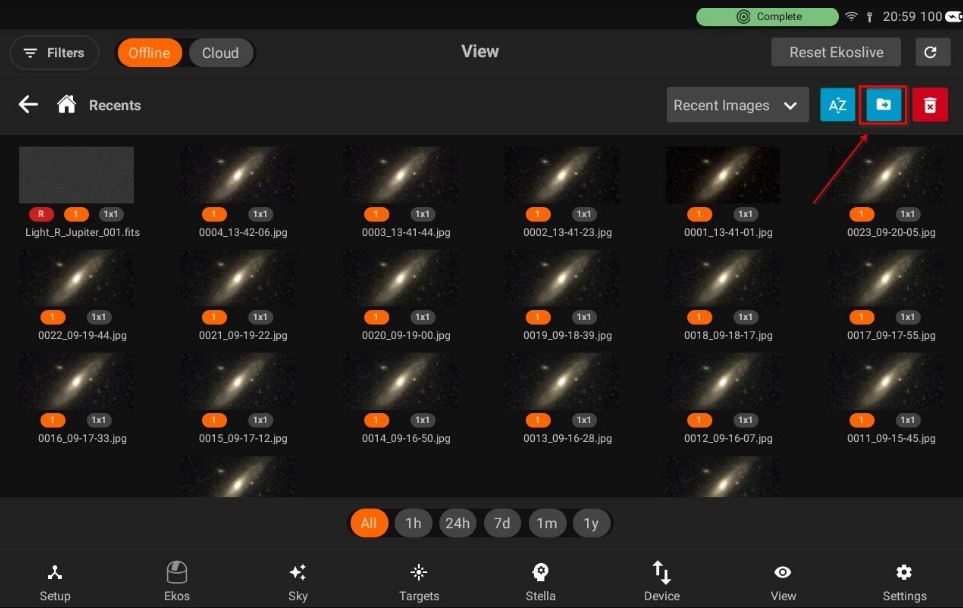Click 1x1 binning badge under Light_R_Jupiter_001.fits
Viewport: 963px width, 608px height.
pyautogui.click(x=111, y=214)
